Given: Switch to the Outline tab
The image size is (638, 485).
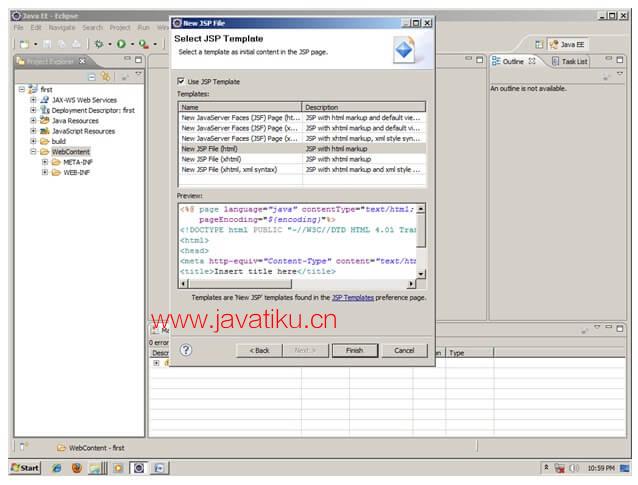Looking at the screenshot, I should coord(513,61).
